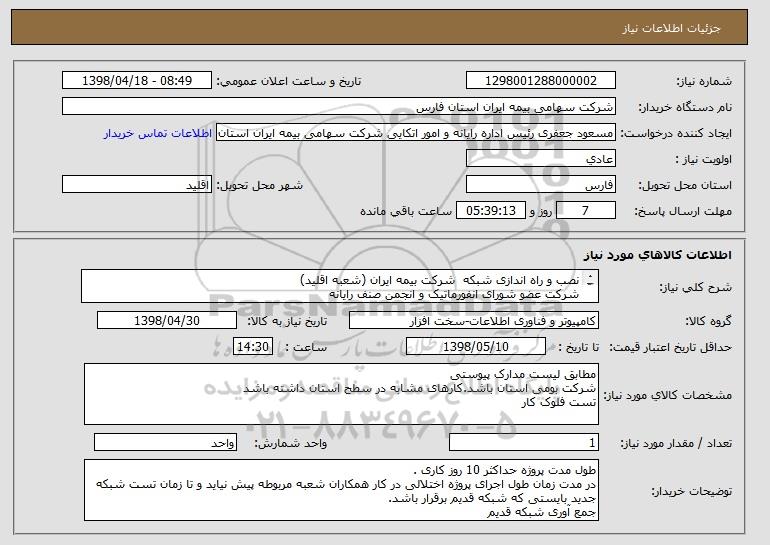Click the line شرکت عضو شورای انفورماتیک
The width and height of the screenshot is (770, 545).
(454, 294)
